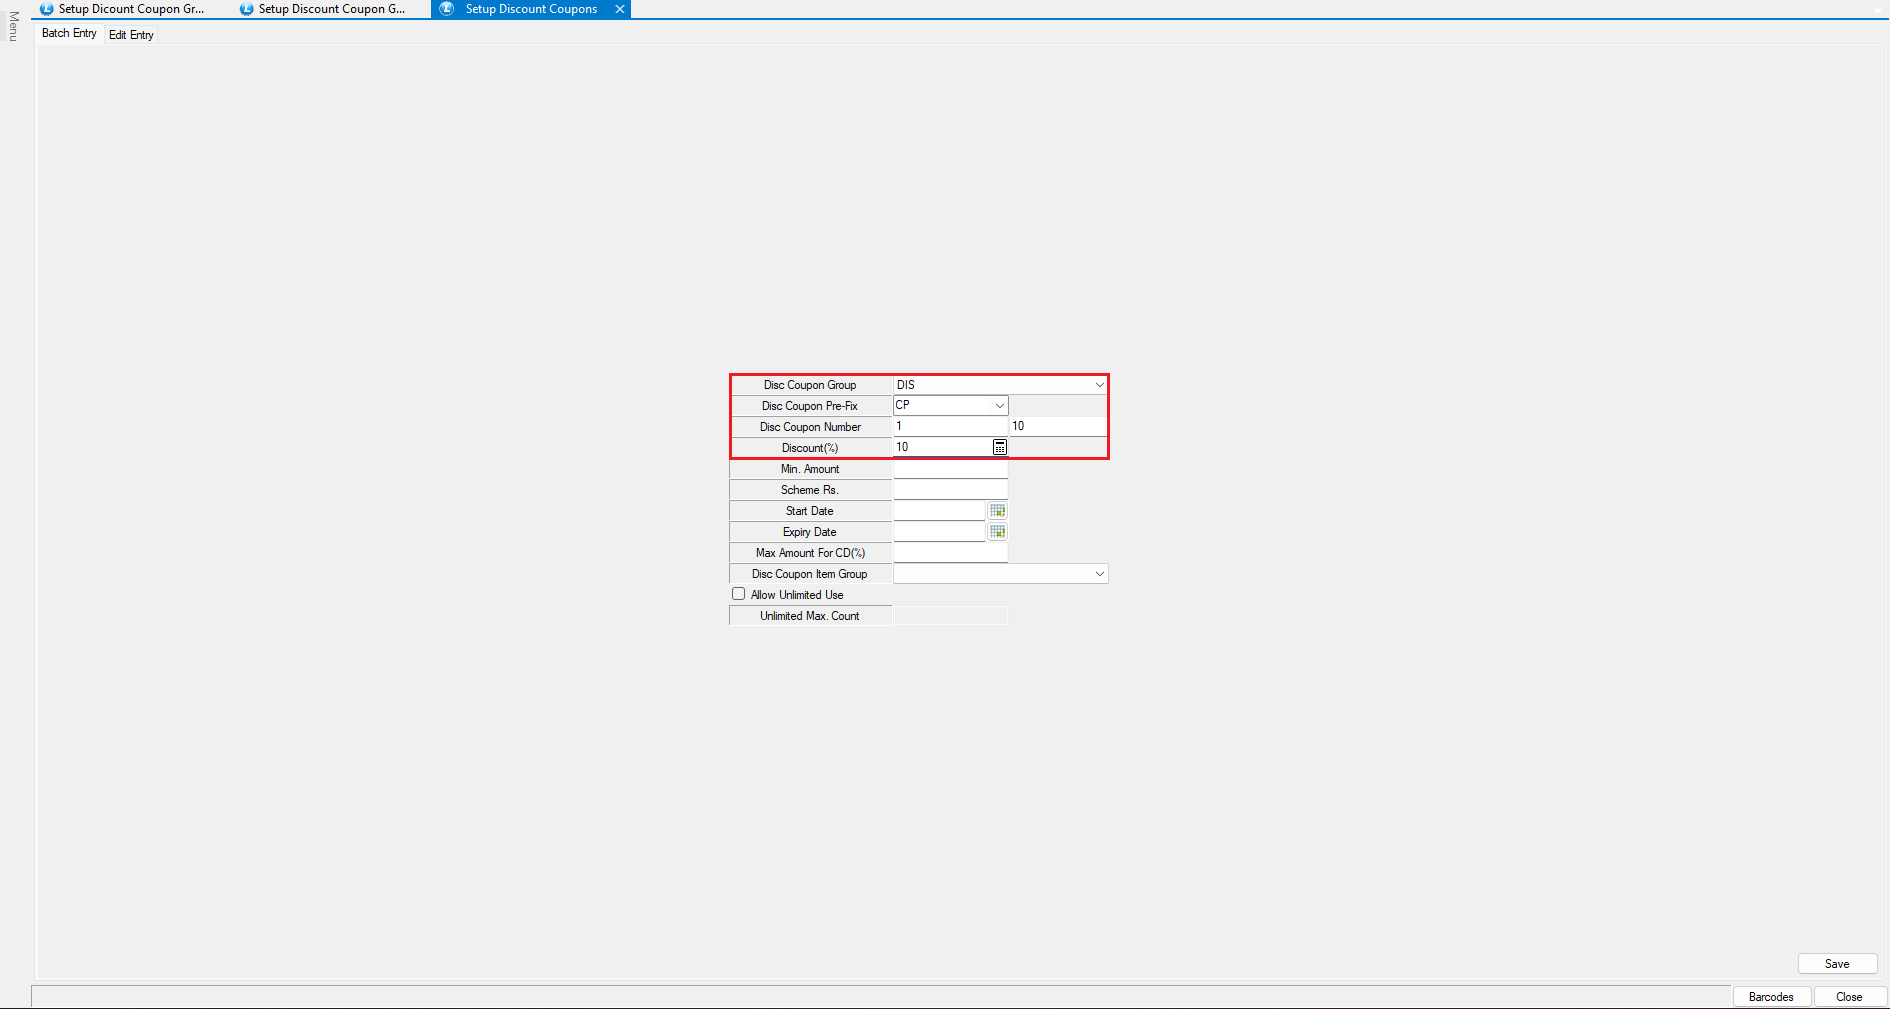Click the Barcodes button
This screenshot has width=1890, height=1009.
click(x=1771, y=997)
